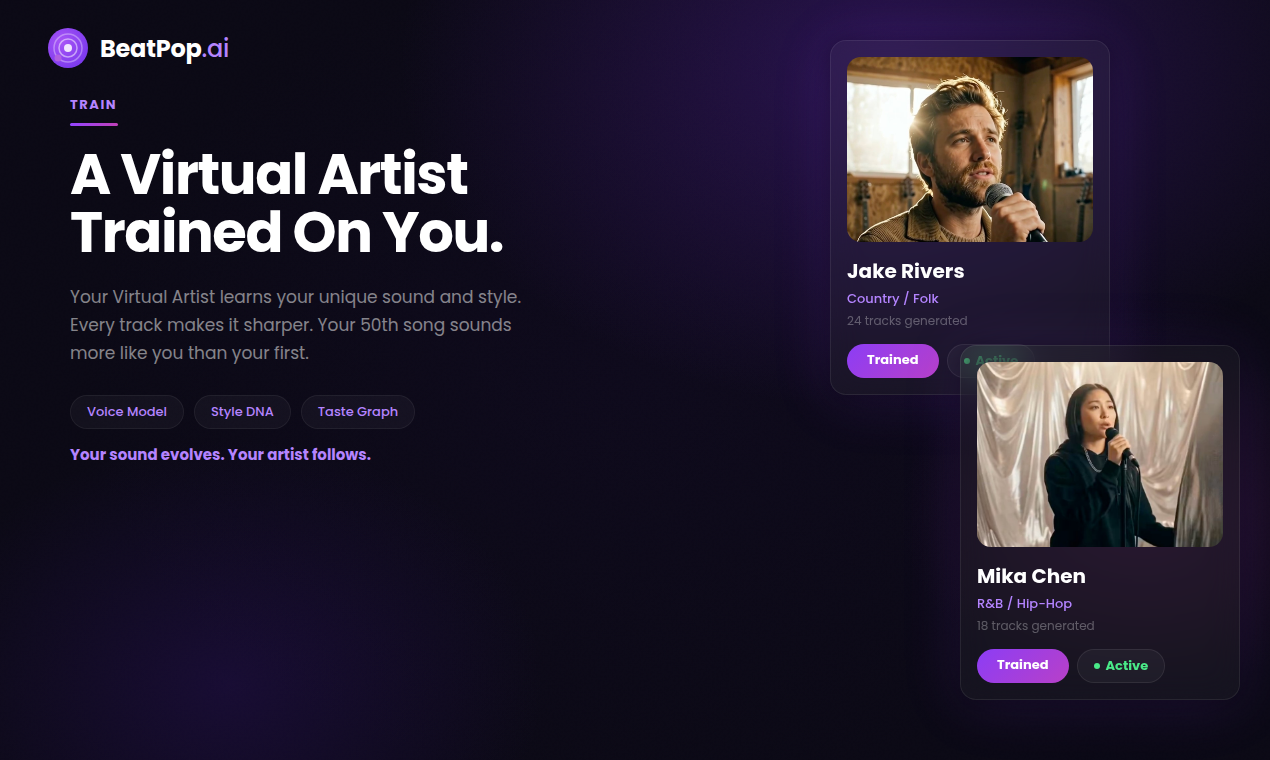Select the purple concentric circle brand icon
Image resolution: width=1270 pixels, height=760 pixels.
[x=68, y=47]
